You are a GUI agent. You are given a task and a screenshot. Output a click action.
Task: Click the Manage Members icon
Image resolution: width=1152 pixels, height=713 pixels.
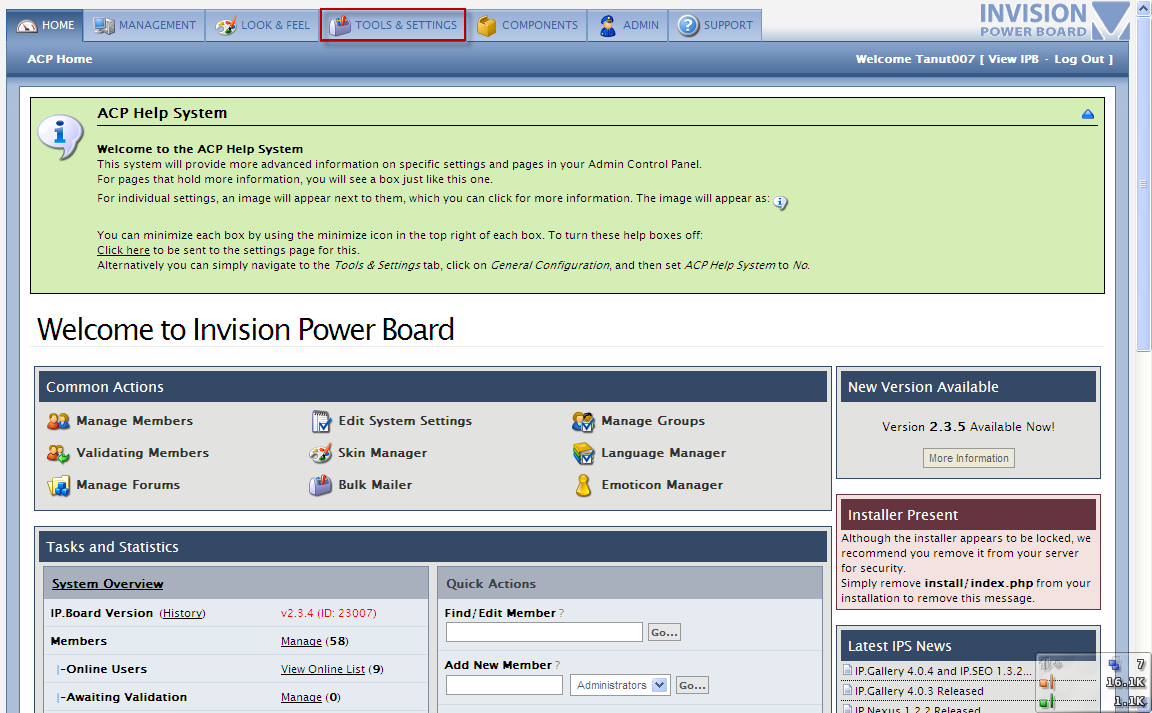pyautogui.click(x=58, y=421)
